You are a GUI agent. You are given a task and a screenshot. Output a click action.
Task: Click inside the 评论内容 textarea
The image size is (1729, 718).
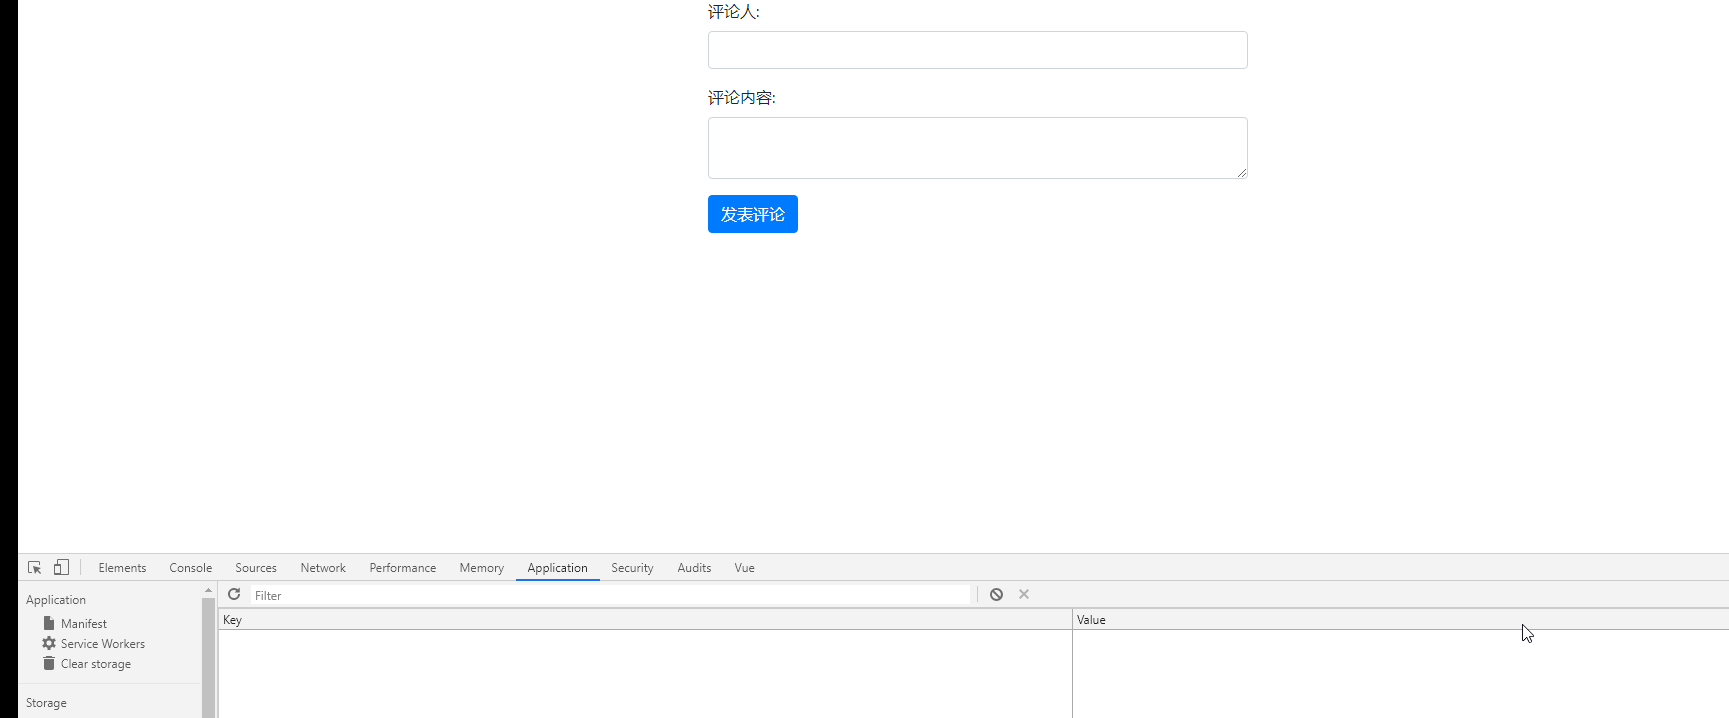pos(977,148)
